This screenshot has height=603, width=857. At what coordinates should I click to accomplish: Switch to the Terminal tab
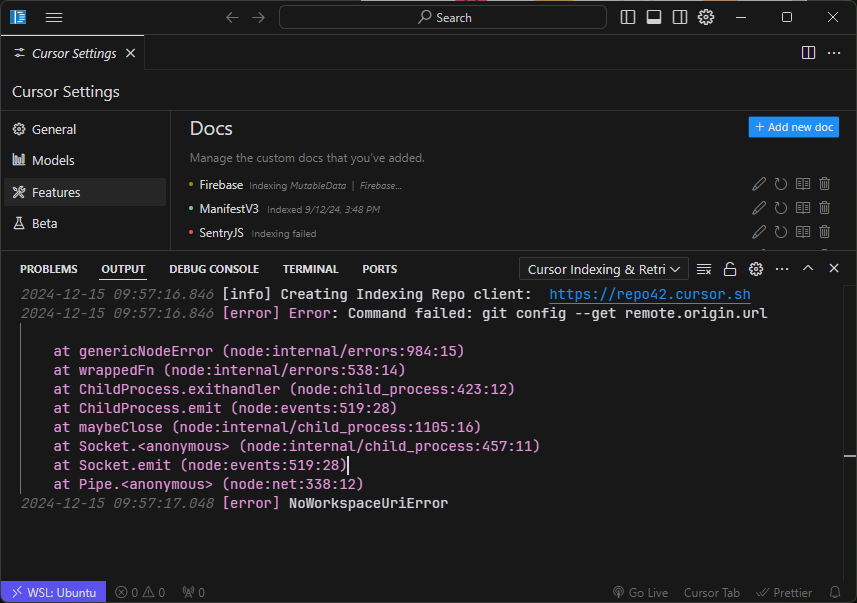310,269
